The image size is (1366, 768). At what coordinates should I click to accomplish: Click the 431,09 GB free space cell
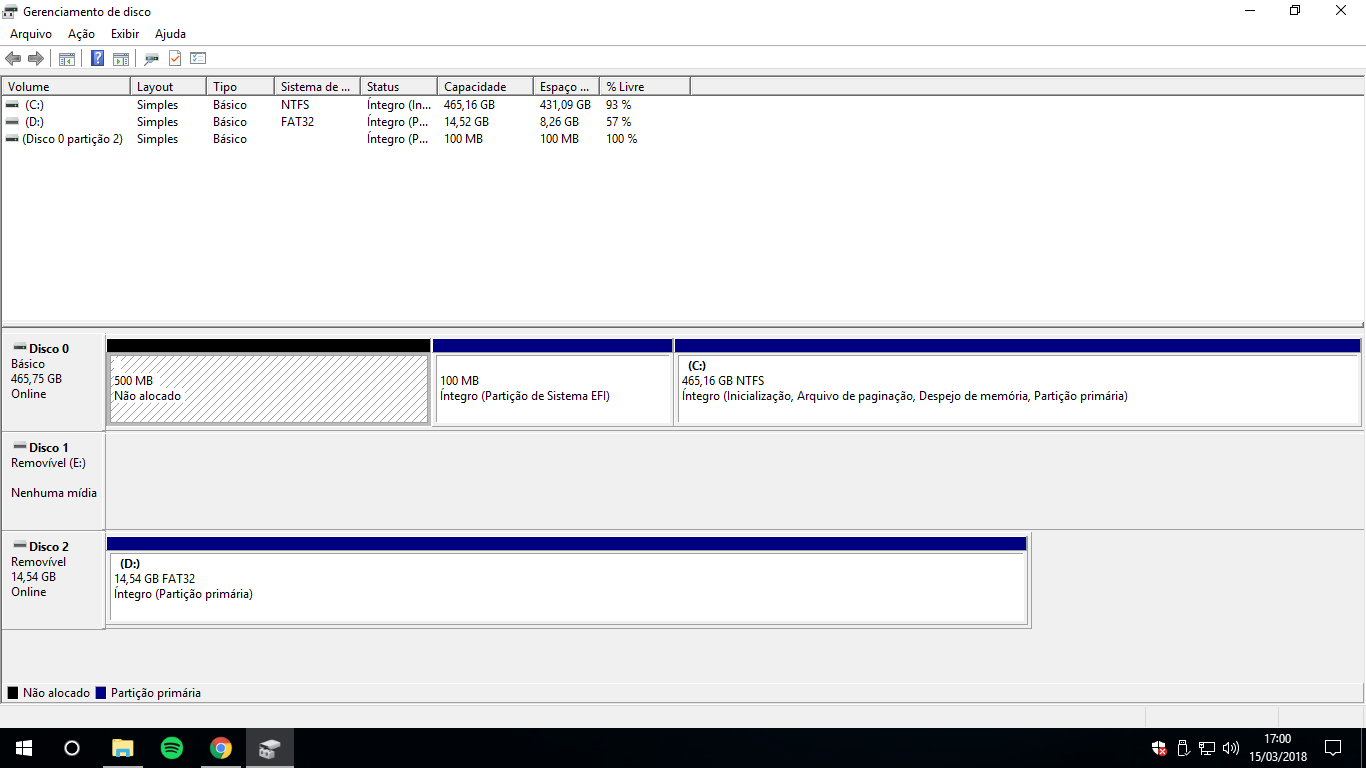pos(565,105)
